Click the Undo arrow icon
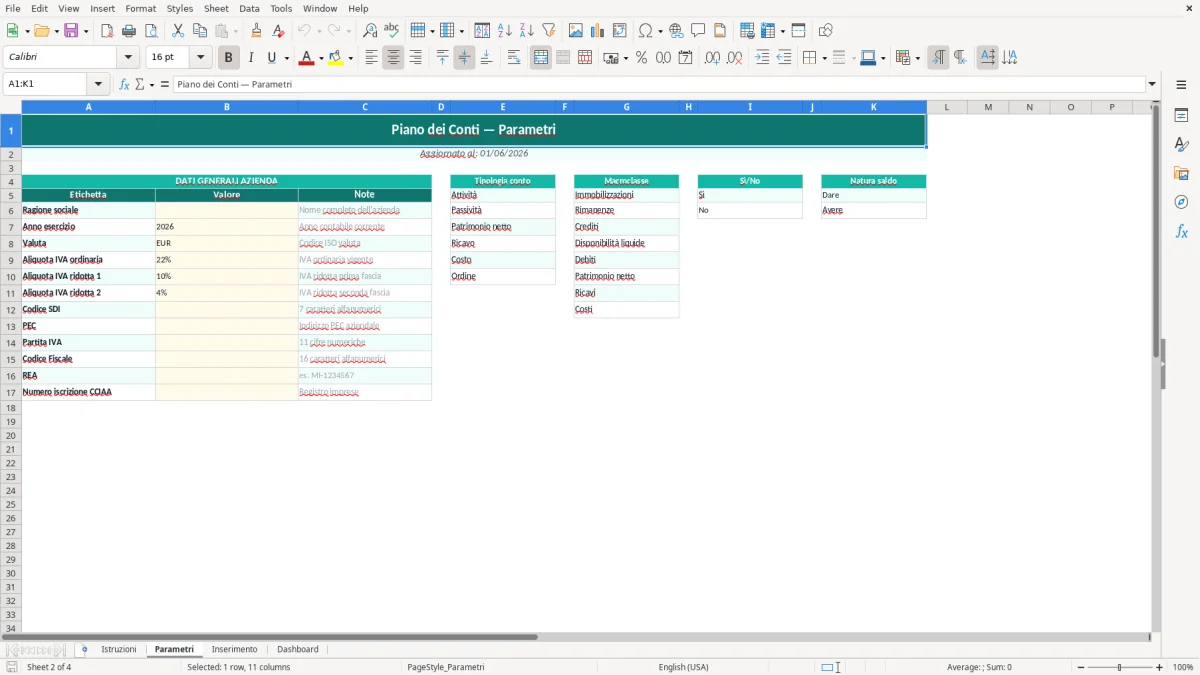The width and height of the screenshot is (1200, 675). [x=304, y=31]
